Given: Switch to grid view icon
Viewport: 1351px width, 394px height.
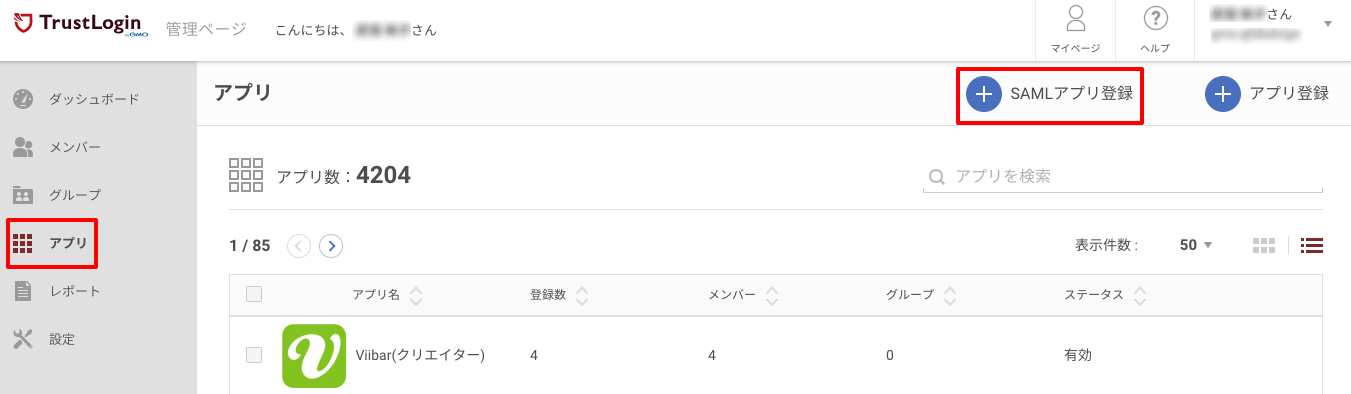Looking at the screenshot, I should pos(1264,245).
